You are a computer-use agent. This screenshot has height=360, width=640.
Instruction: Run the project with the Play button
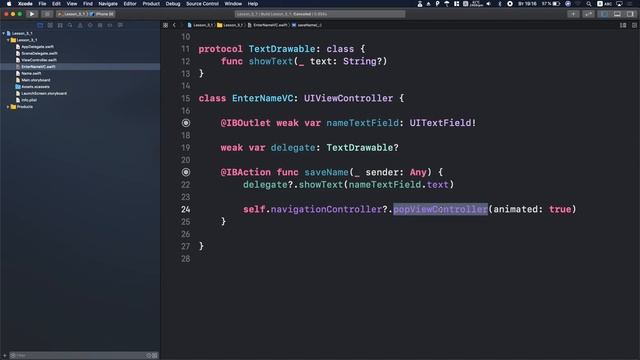point(32,14)
